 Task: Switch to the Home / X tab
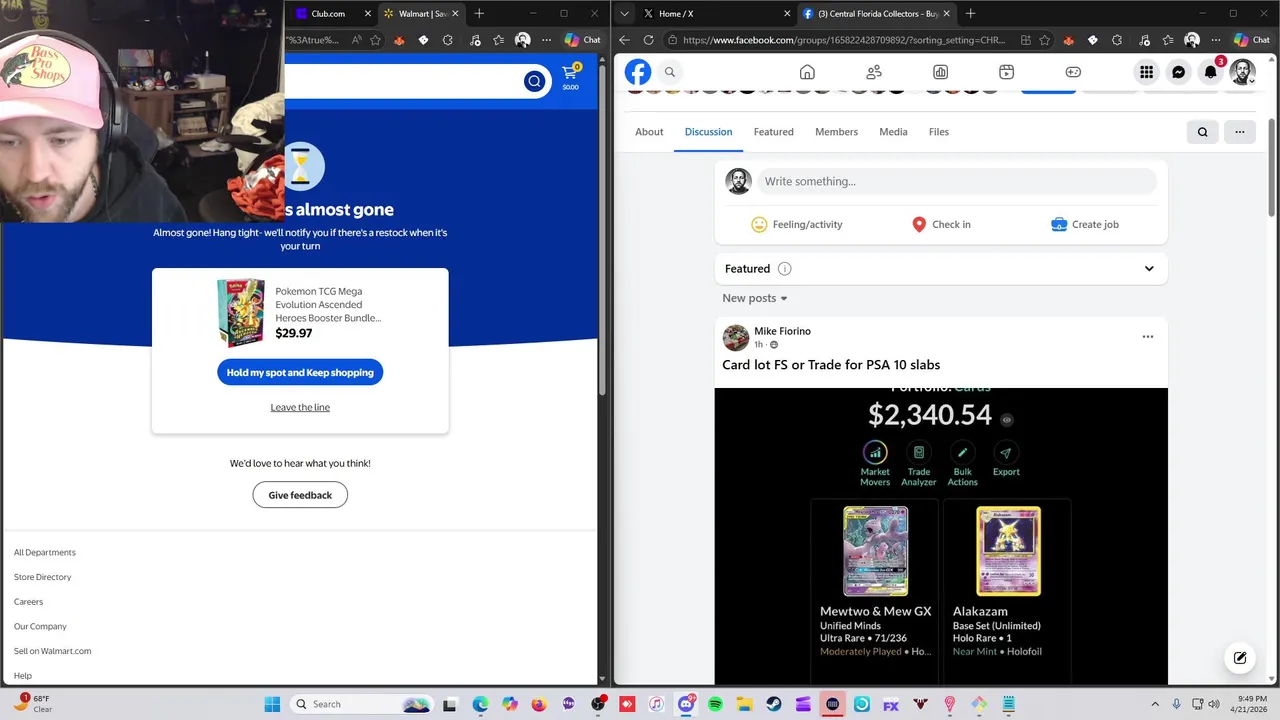tap(716, 13)
